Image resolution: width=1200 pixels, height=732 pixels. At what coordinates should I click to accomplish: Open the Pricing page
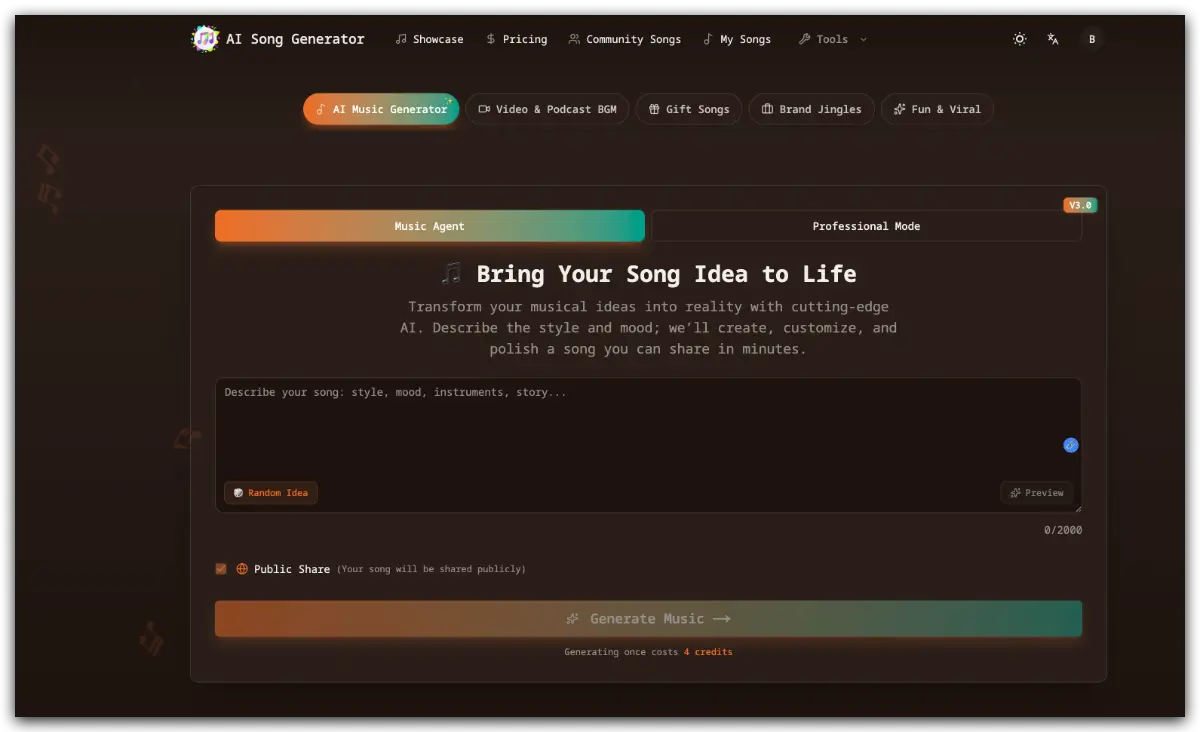coord(517,39)
